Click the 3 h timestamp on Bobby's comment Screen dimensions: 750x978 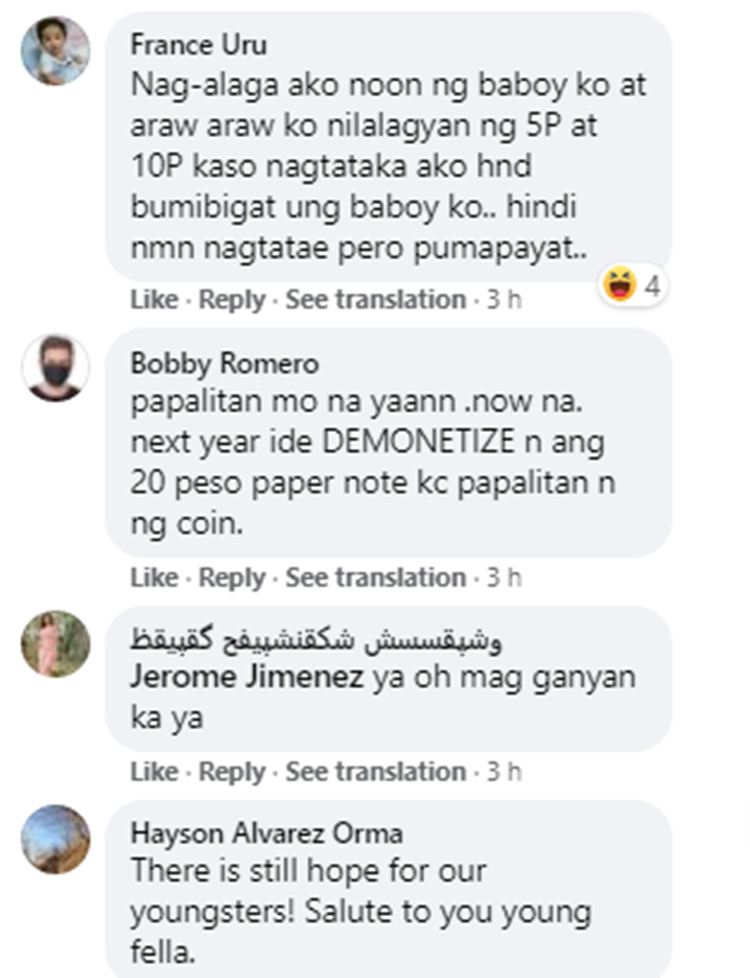[x=504, y=578]
